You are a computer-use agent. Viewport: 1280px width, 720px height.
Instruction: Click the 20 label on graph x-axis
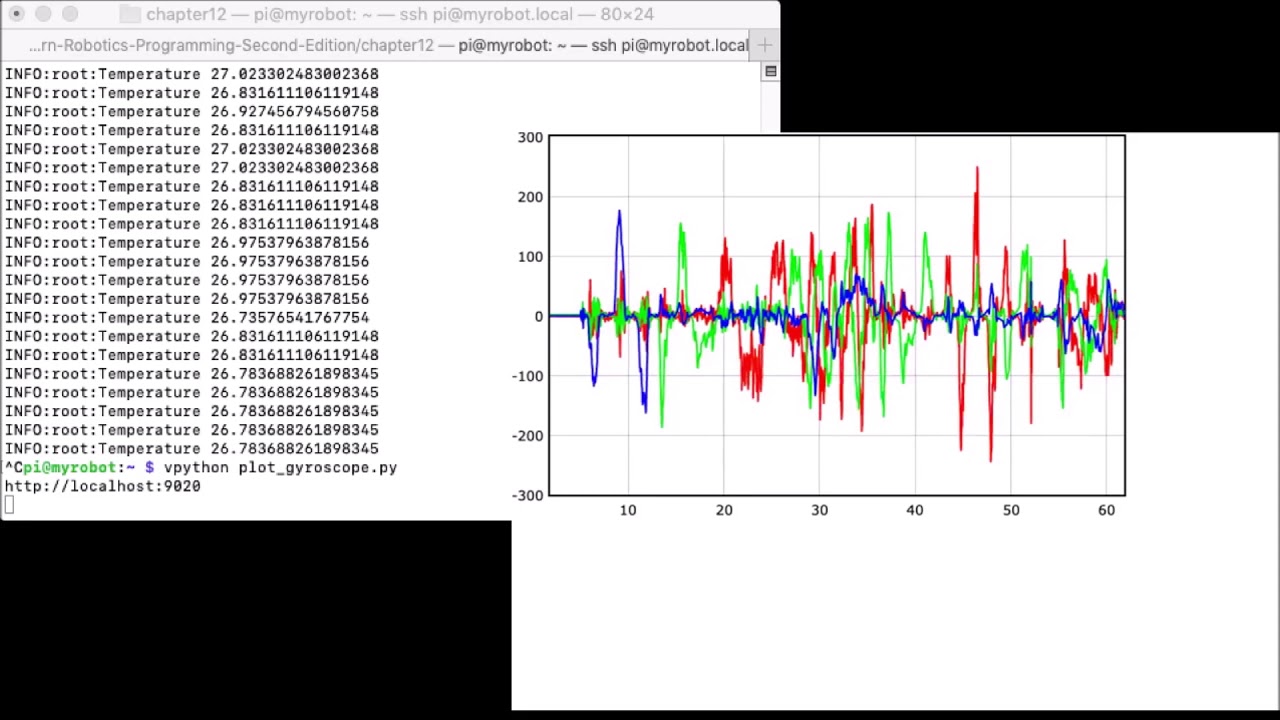724,510
